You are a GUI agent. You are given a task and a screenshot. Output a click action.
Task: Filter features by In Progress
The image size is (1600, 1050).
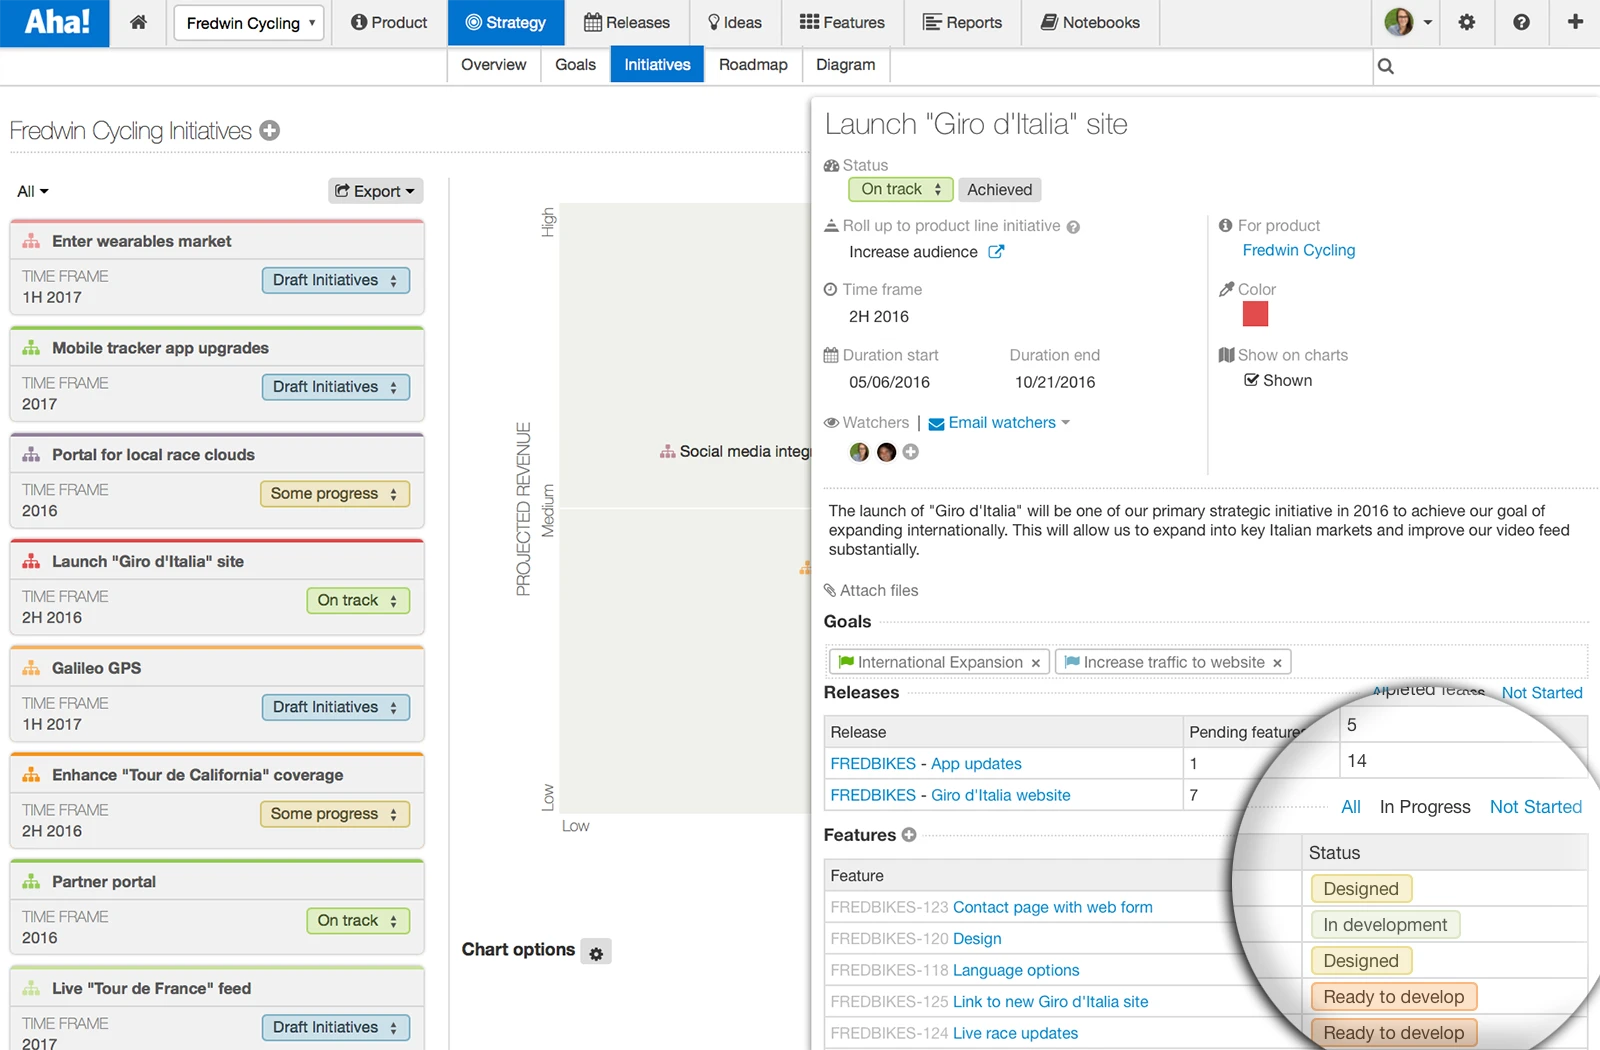1425,807
